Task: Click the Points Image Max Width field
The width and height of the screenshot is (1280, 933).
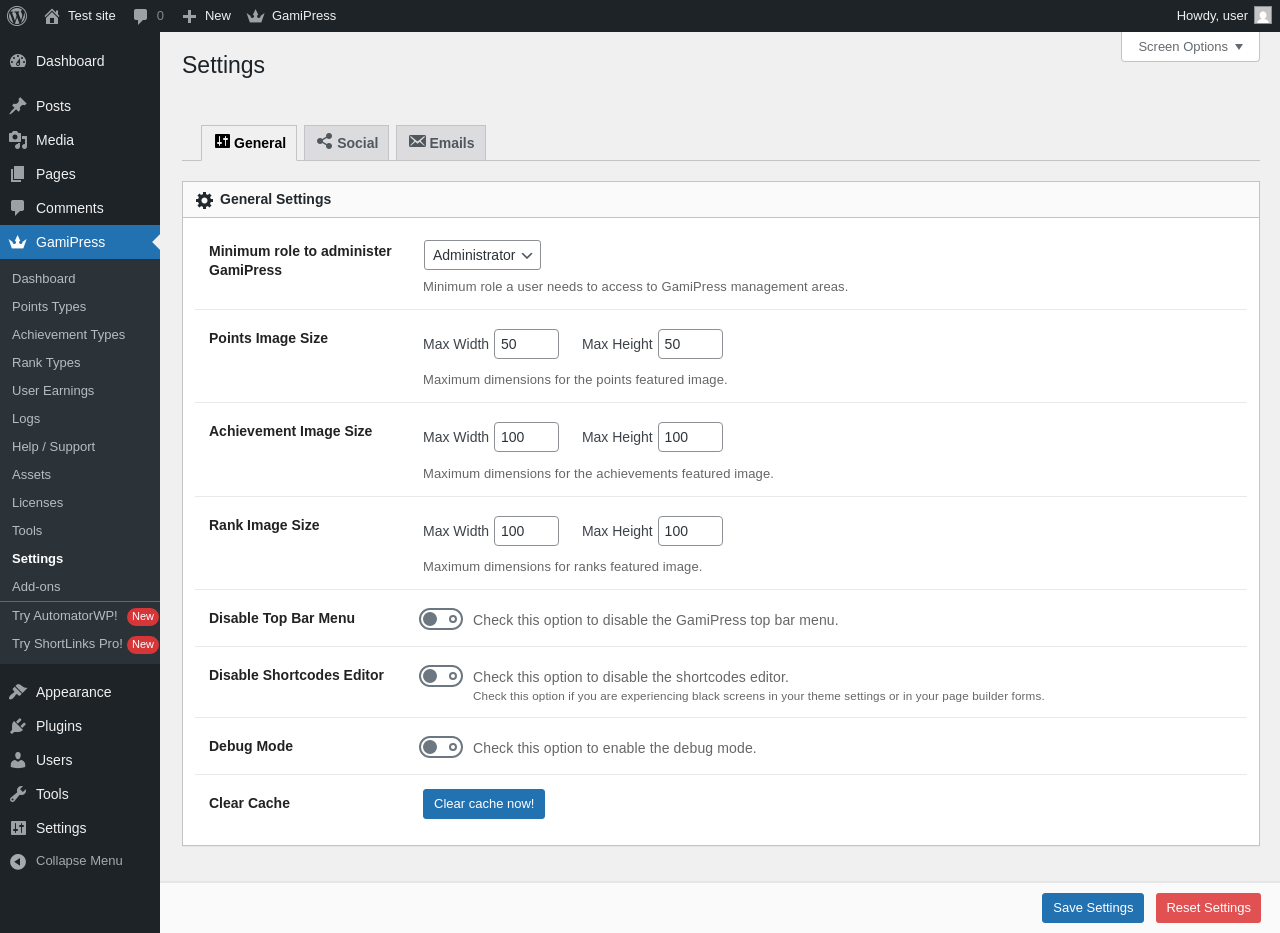Action: [x=526, y=344]
